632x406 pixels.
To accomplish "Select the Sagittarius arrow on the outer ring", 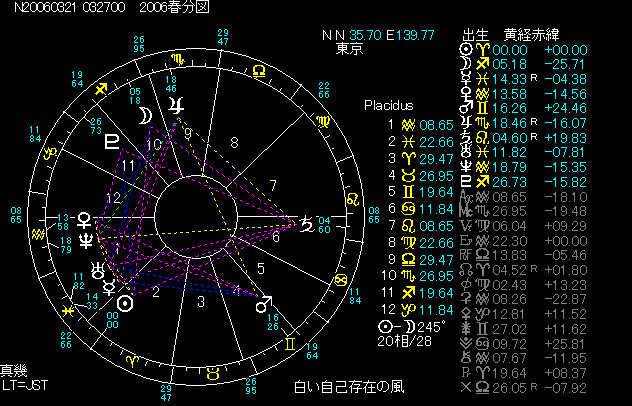I will (101, 90).
